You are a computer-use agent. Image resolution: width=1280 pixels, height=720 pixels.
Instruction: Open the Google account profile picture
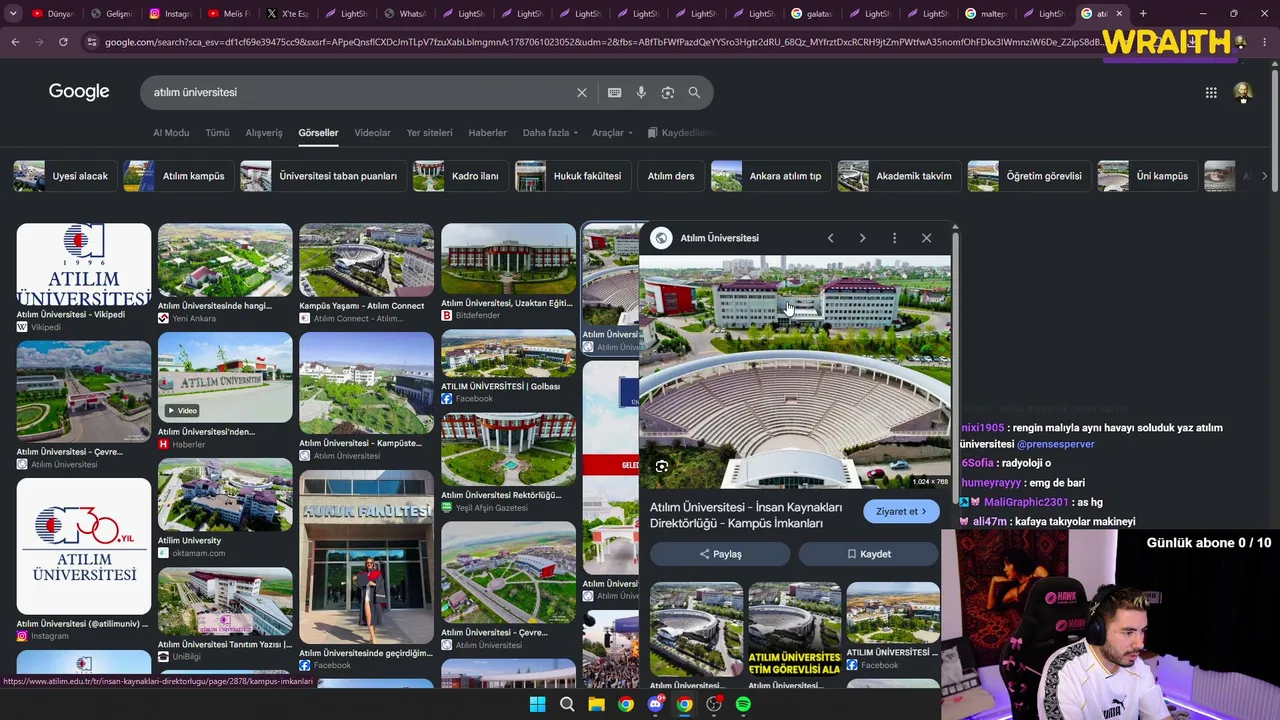pos(1243,92)
